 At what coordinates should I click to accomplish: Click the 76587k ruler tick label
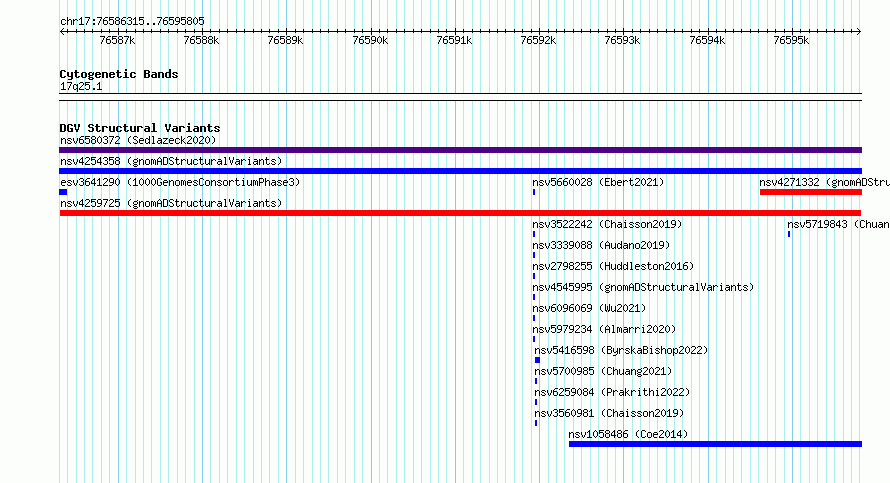point(117,40)
